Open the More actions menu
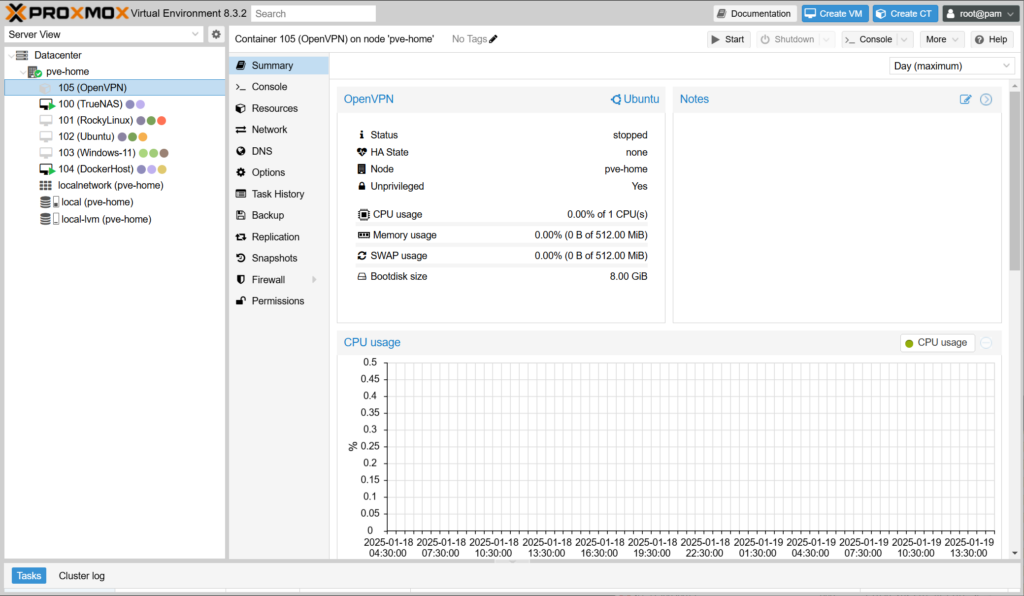Image resolution: width=1024 pixels, height=596 pixels. (x=941, y=39)
